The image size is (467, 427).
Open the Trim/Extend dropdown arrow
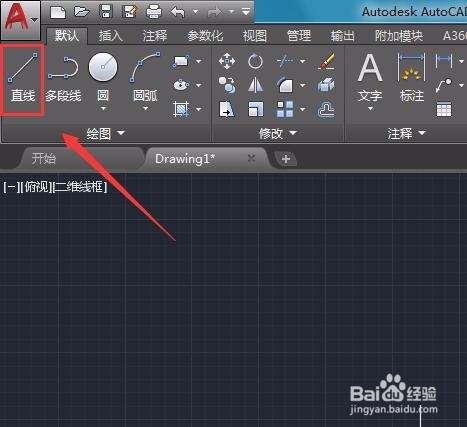coord(303,61)
